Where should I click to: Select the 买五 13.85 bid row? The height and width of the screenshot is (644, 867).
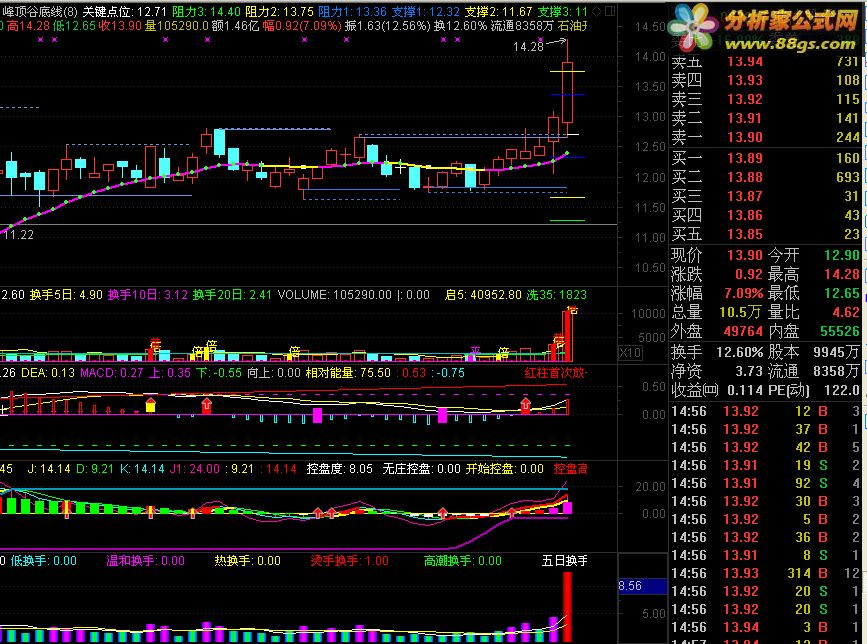[765, 234]
